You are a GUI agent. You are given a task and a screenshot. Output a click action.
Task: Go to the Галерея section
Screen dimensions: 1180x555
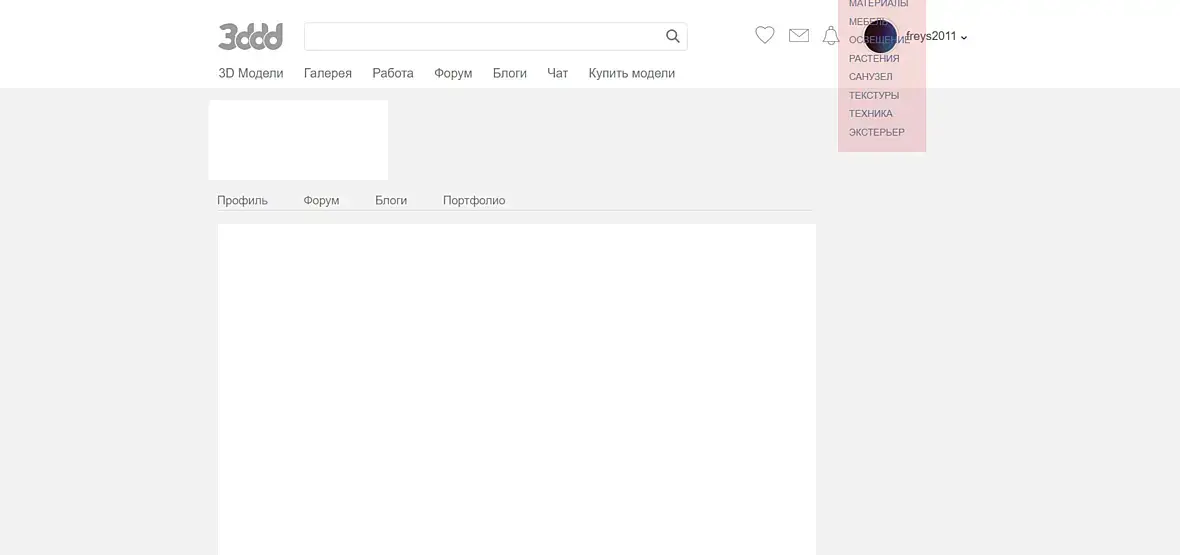(x=327, y=73)
